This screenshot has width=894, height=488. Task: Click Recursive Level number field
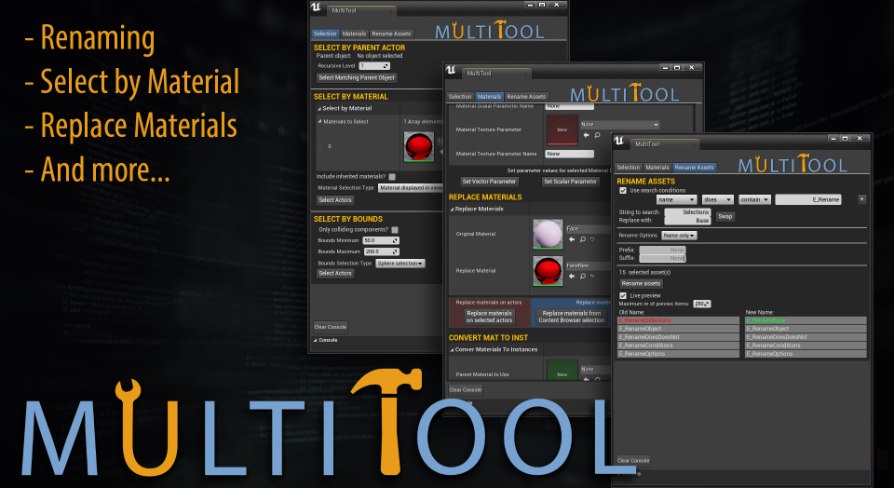pos(374,66)
